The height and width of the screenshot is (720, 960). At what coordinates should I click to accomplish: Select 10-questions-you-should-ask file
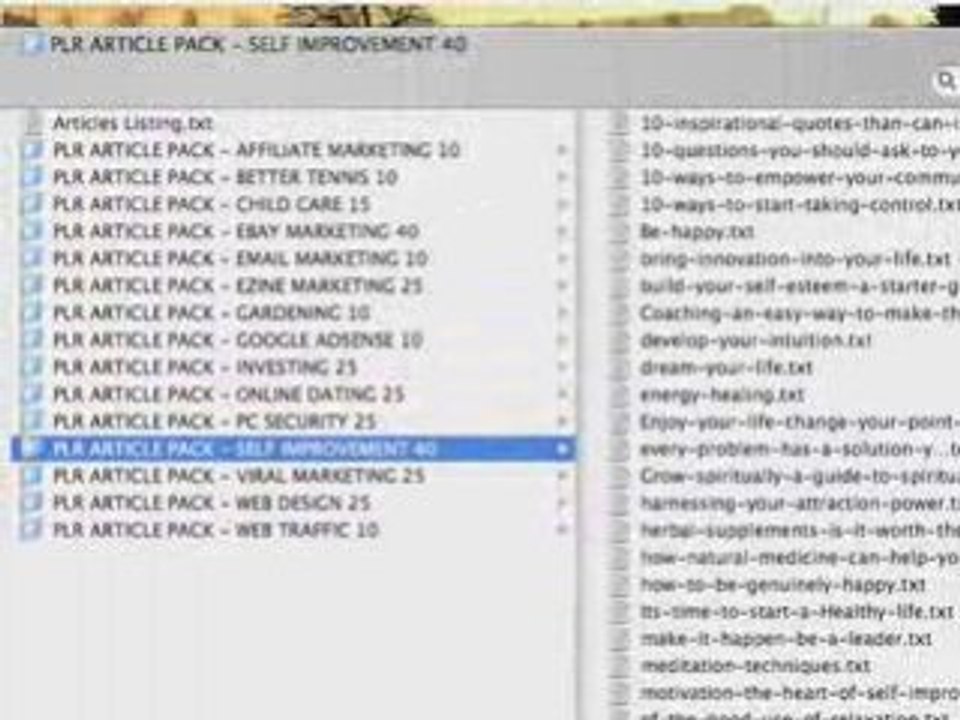800,151
